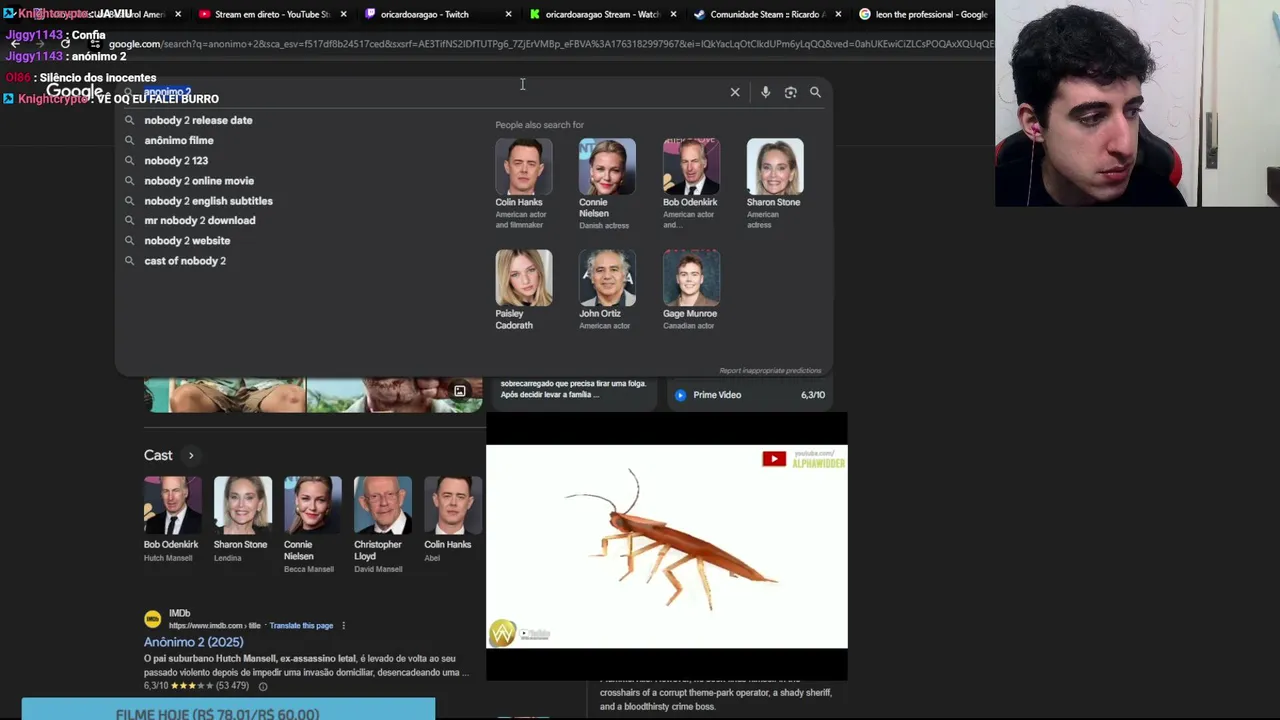The image size is (1280, 720).
Task: Click into the Google search input field
Action: (430, 92)
